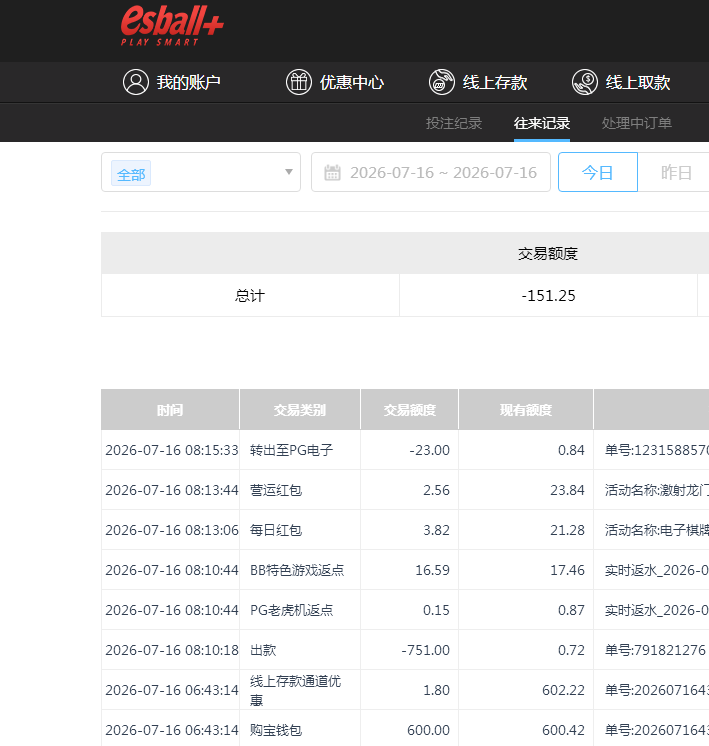The height and width of the screenshot is (746, 709).
Task: Click the amount 2.56
Action: pos(436,490)
